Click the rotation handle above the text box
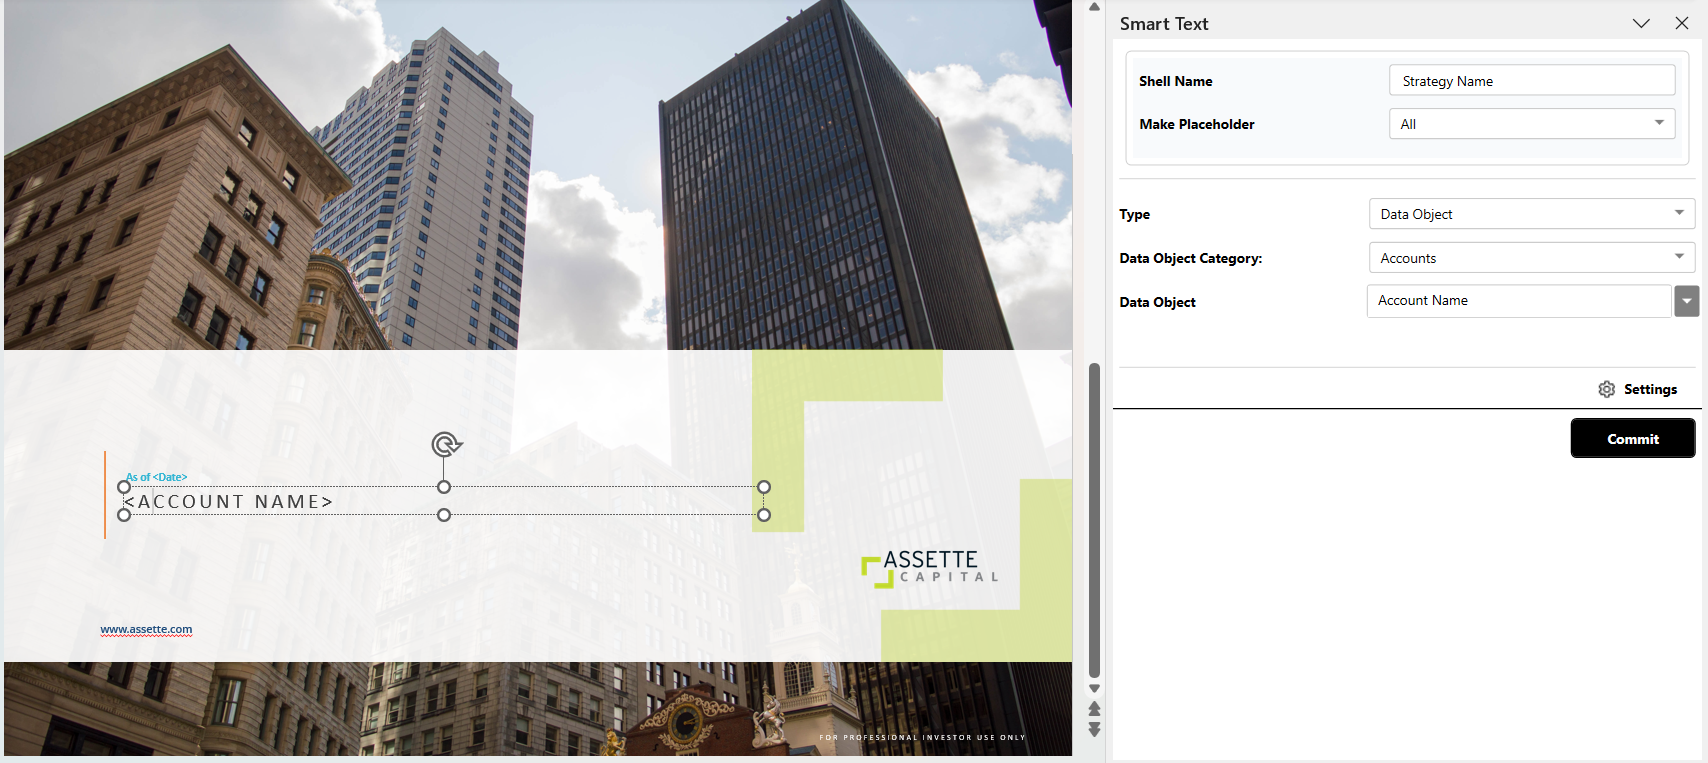Viewport: 1708px width, 763px height. [x=445, y=444]
